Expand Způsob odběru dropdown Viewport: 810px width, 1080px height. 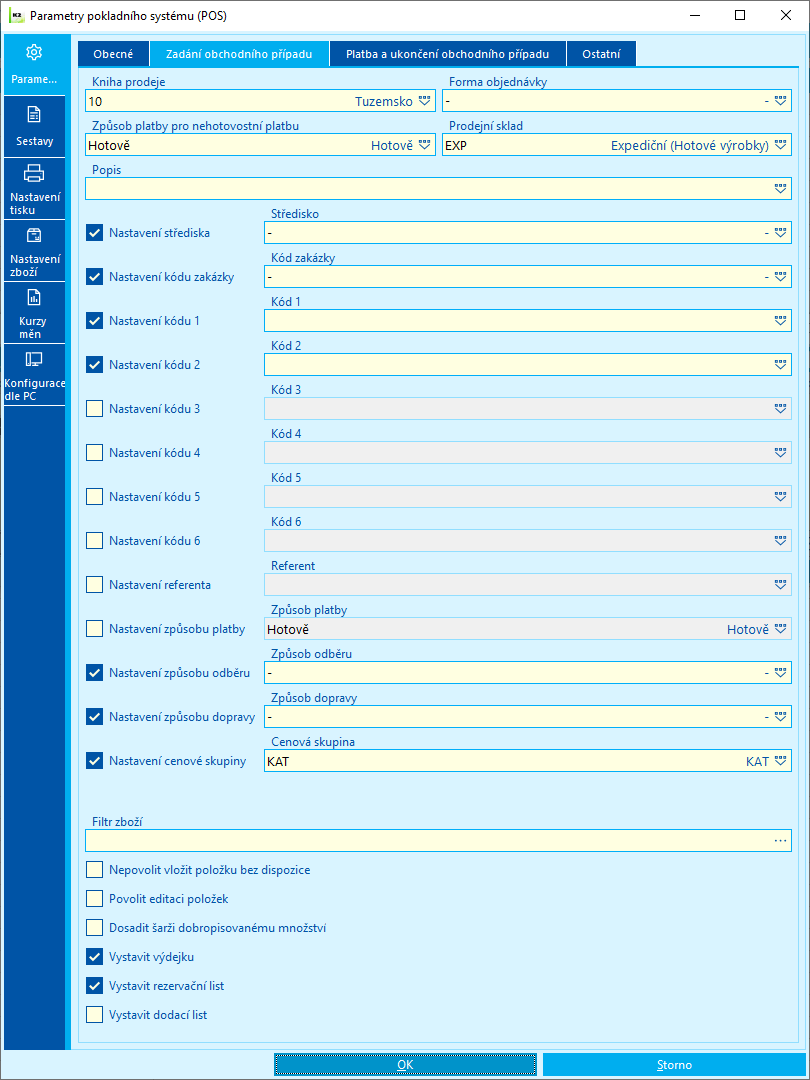click(x=780, y=673)
